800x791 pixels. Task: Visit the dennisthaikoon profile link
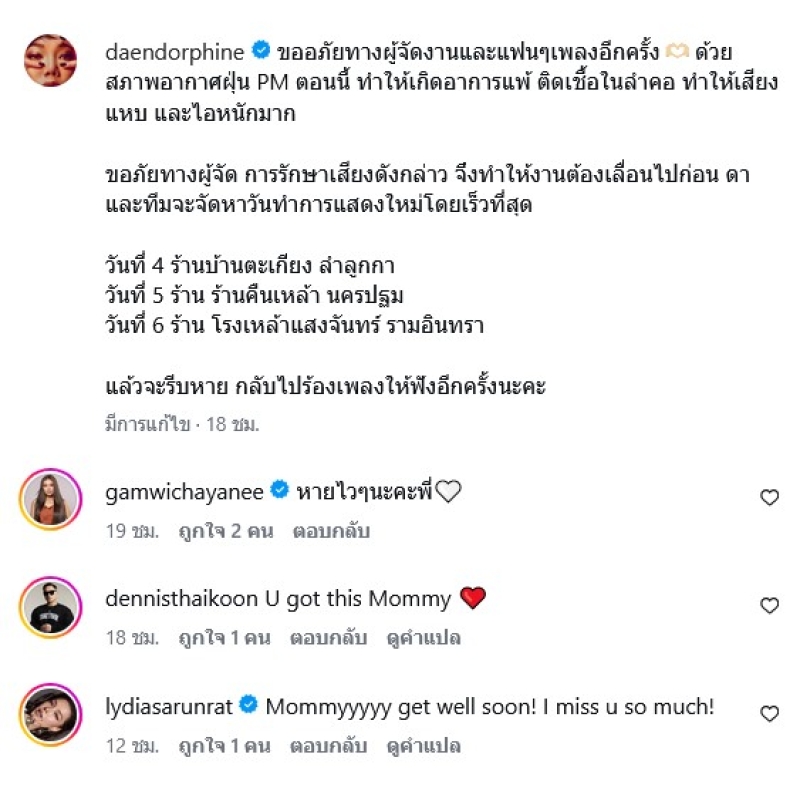point(181,598)
